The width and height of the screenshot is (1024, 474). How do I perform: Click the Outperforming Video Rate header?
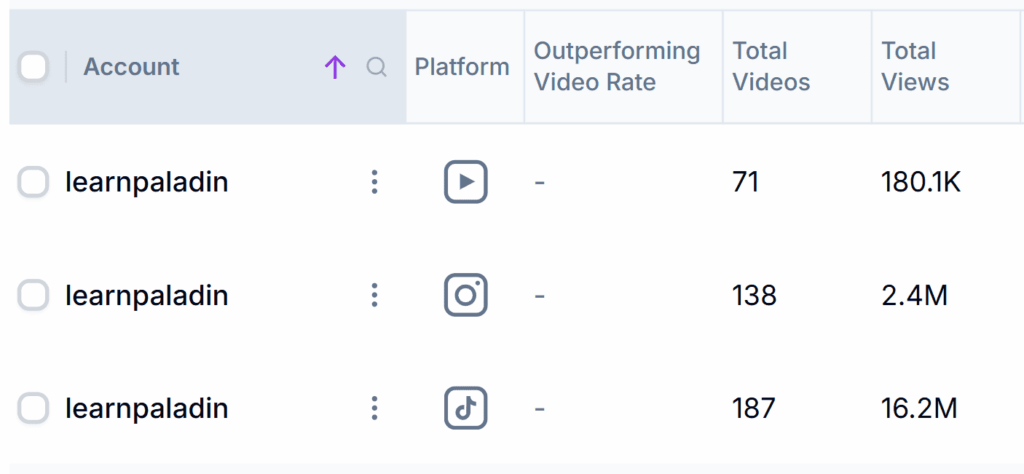coord(616,67)
